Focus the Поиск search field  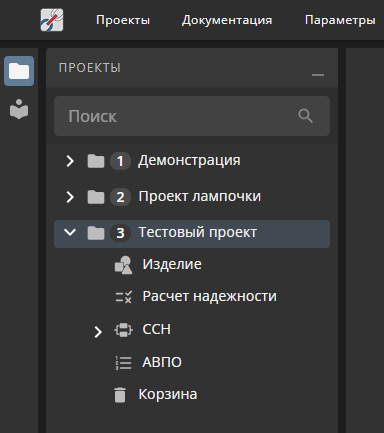pyautogui.click(x=192, y=116)
